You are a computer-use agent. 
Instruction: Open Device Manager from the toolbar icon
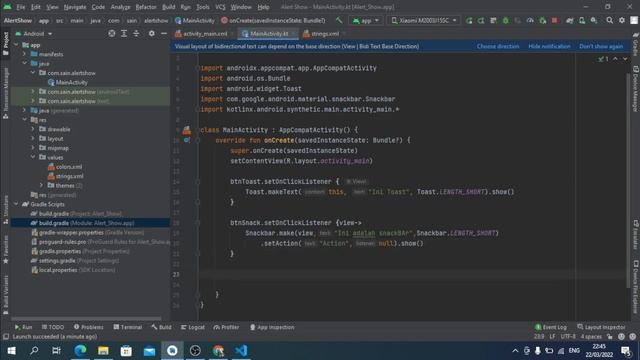pos(582,20)
